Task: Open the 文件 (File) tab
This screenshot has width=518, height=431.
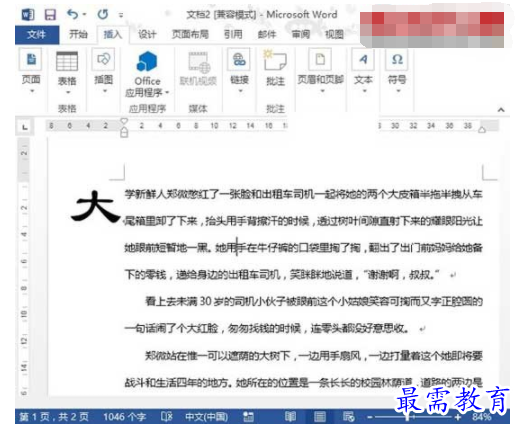Action: pyautogui.click(x=37, y=34)
